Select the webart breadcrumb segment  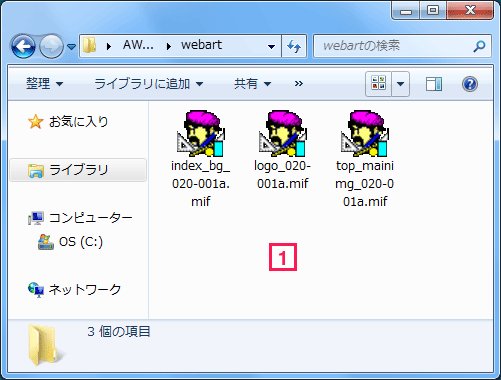pos(201,45)
